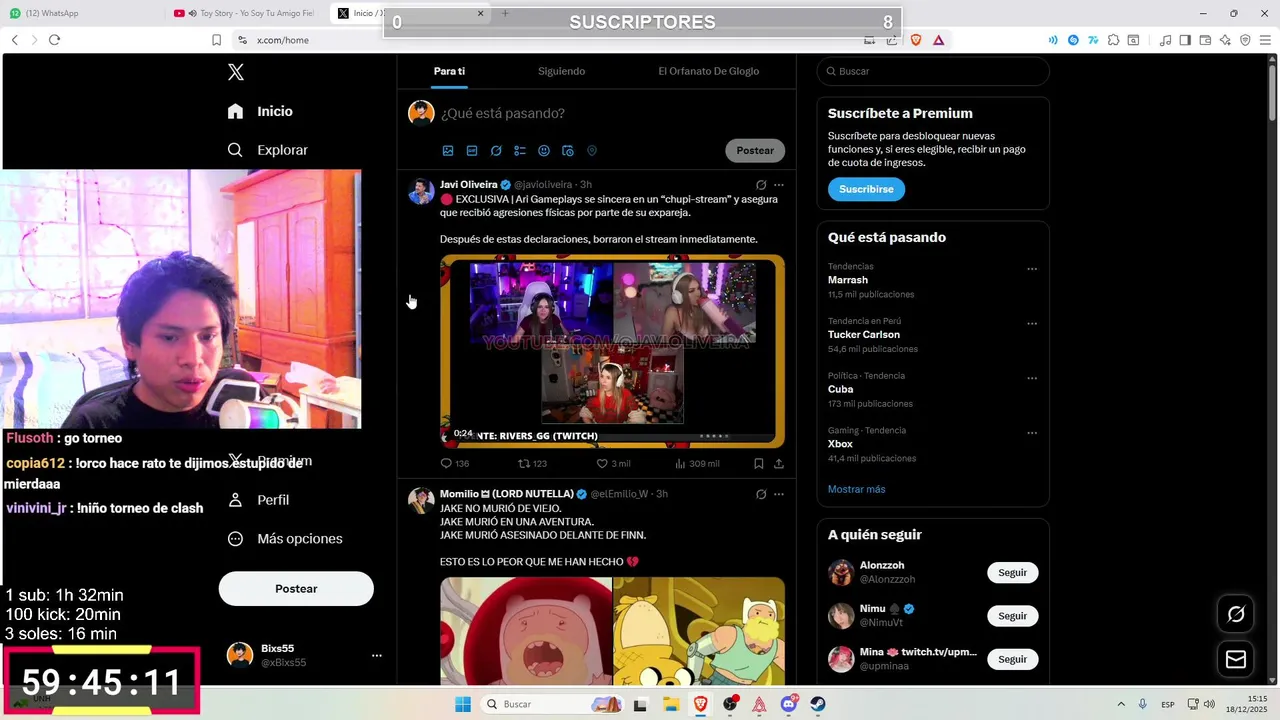
Task: Add an image to the post
Action: tap(448, 151)
